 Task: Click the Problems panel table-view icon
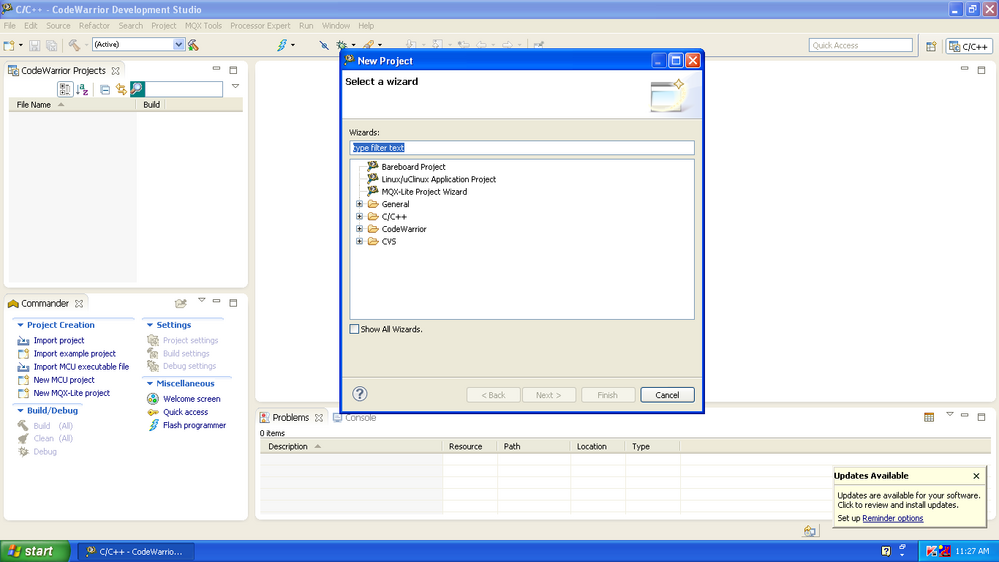[929, 417]
